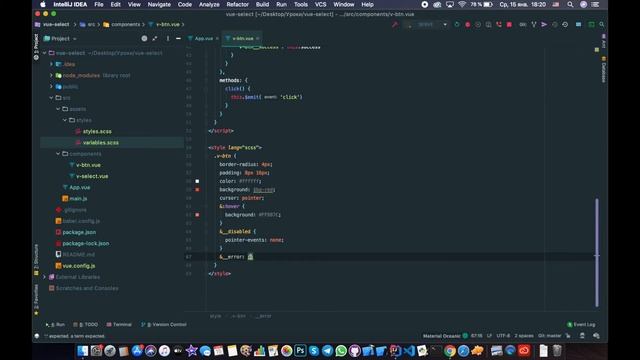Open Telegram from the Dock
The height and width of the screenshot is (360, 640).
click(327, 351)
